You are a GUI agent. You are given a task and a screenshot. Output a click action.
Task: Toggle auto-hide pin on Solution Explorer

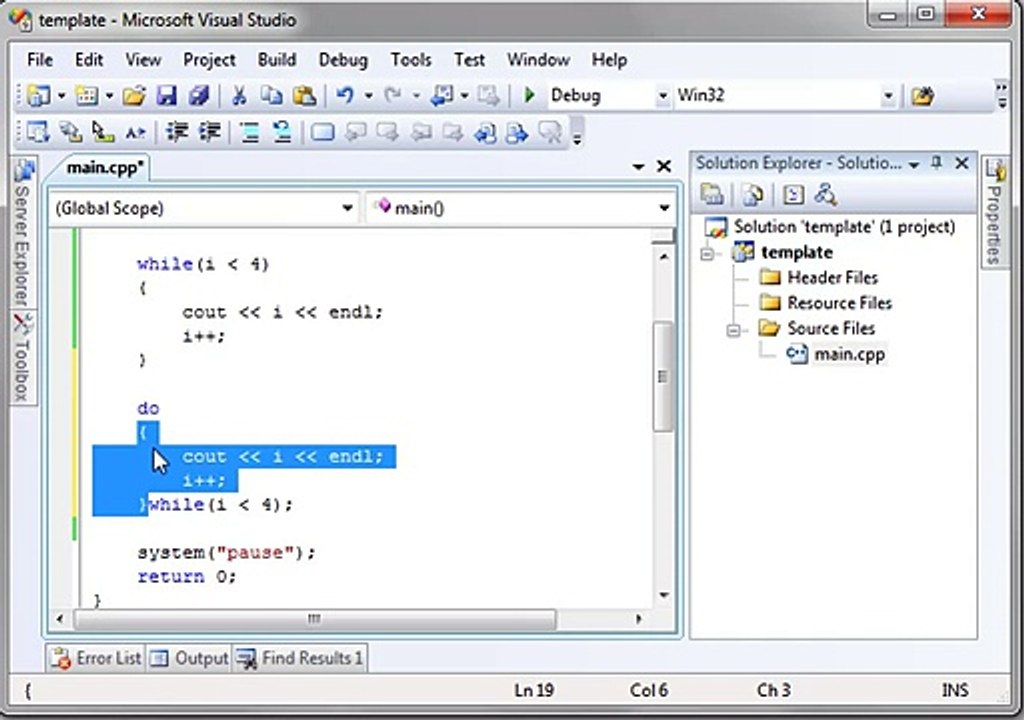(x=936, y=163)
